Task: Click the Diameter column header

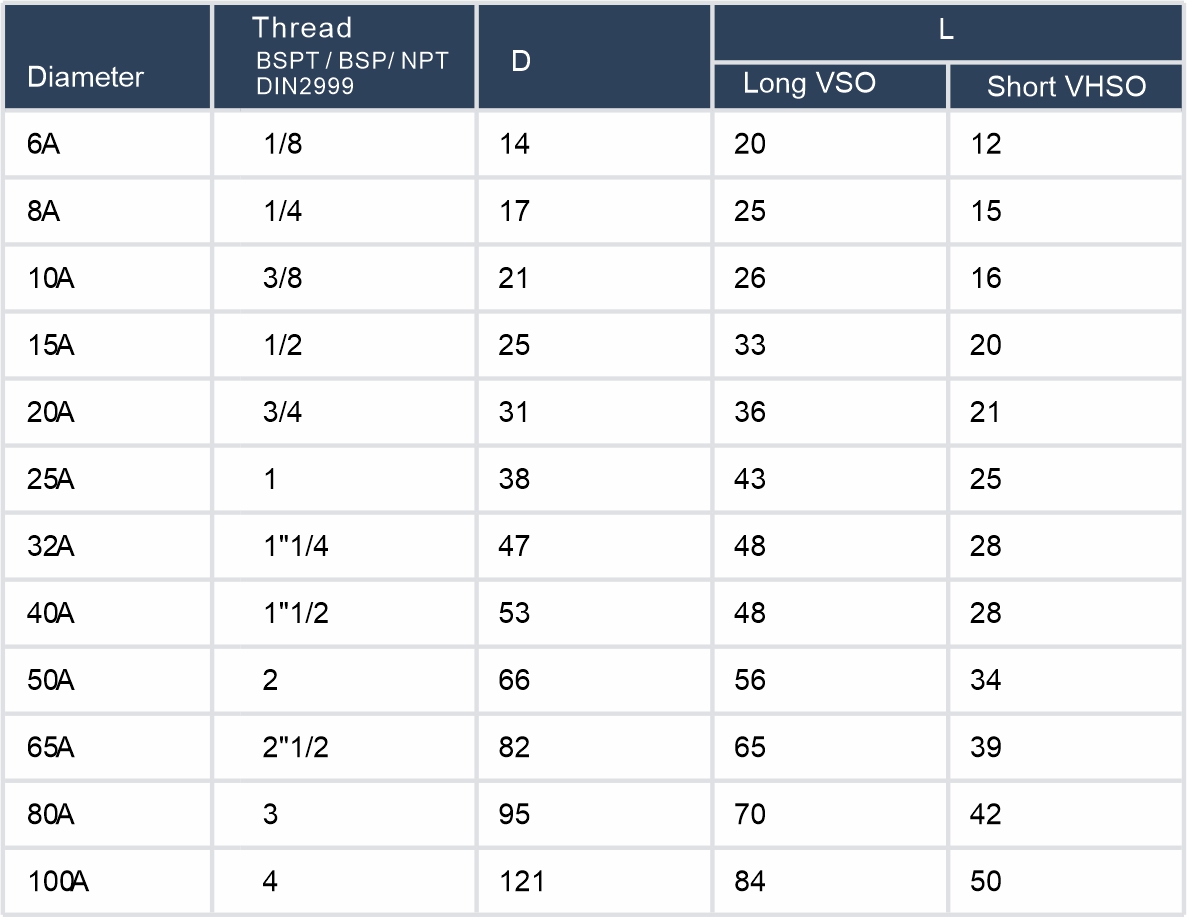Action: pos(86,77)
